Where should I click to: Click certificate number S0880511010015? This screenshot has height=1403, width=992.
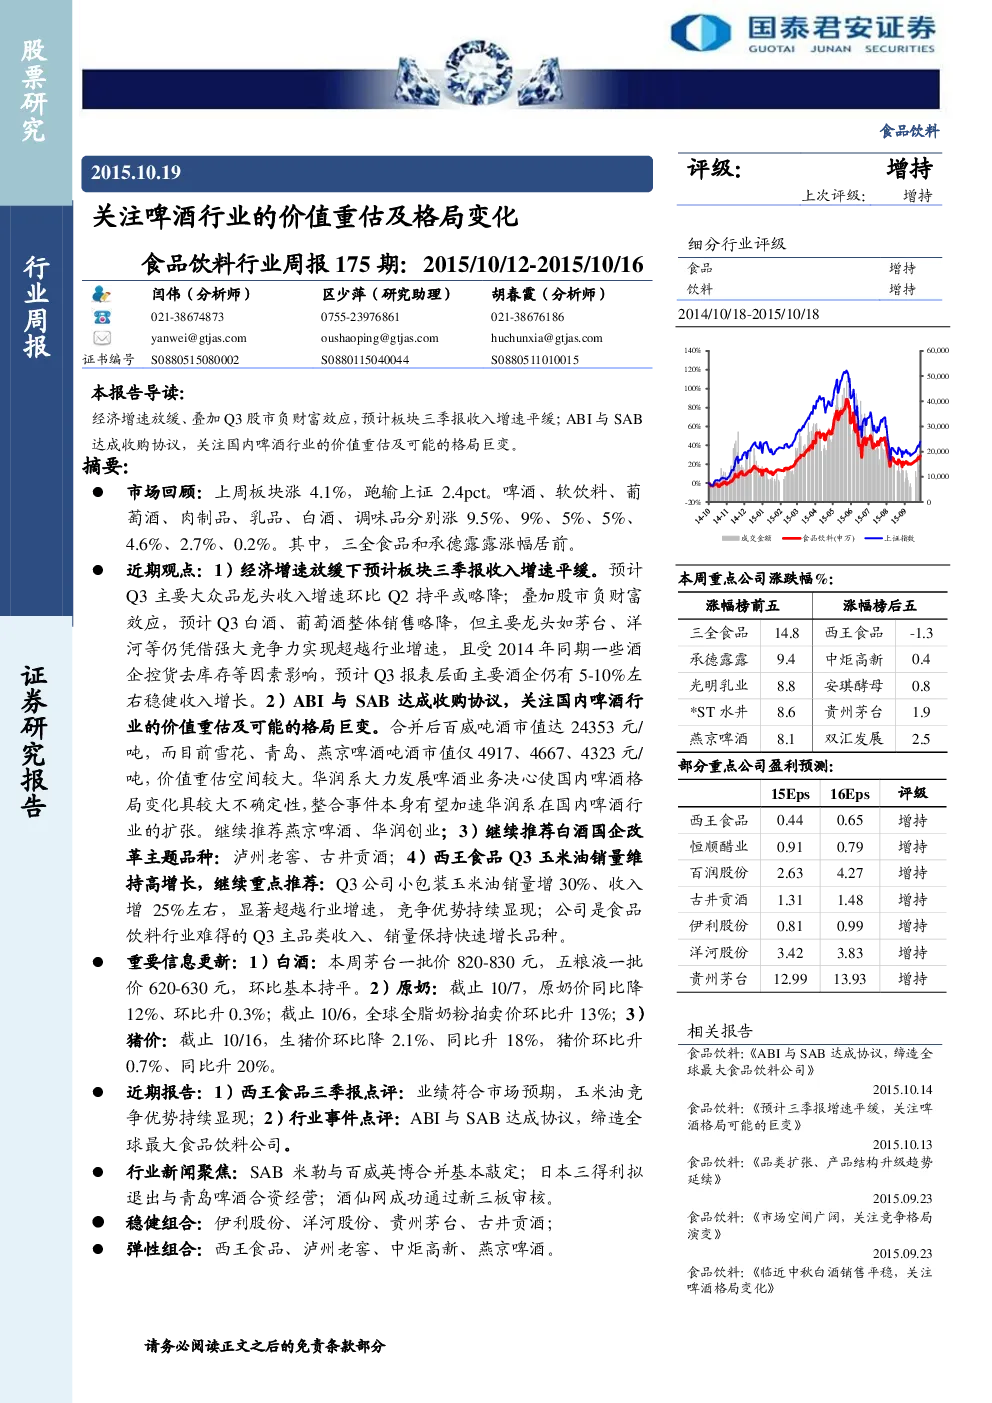(x=535, y=360)
